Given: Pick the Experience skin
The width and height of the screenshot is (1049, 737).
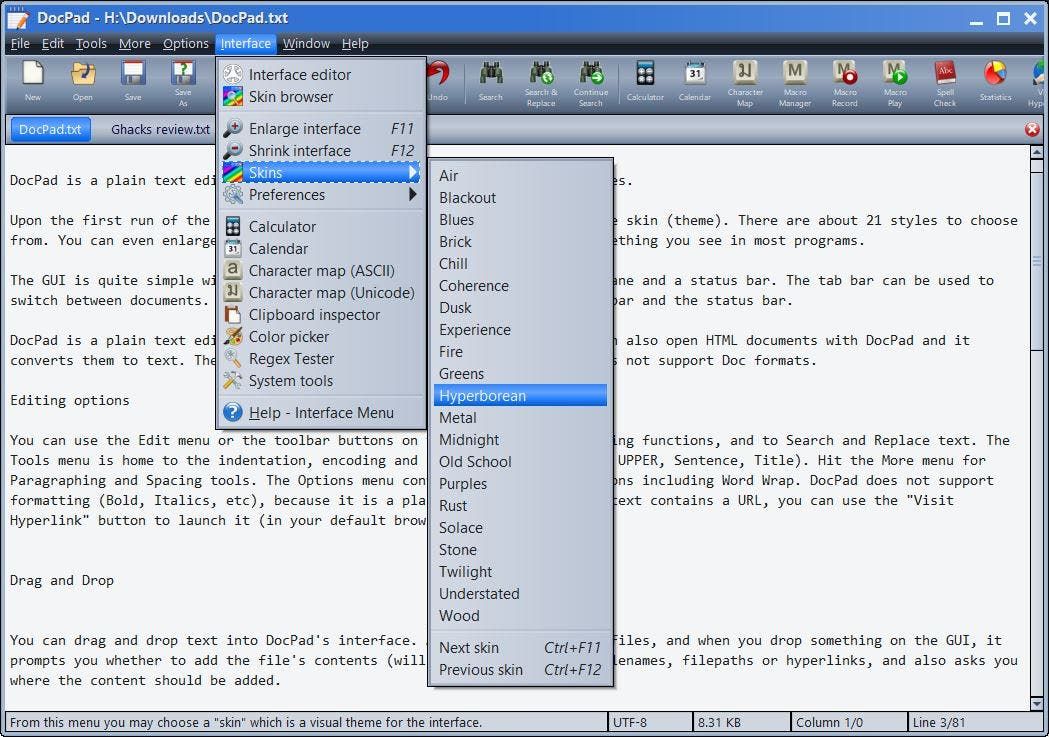Looking at the screenshot, I should click(520, 330).
